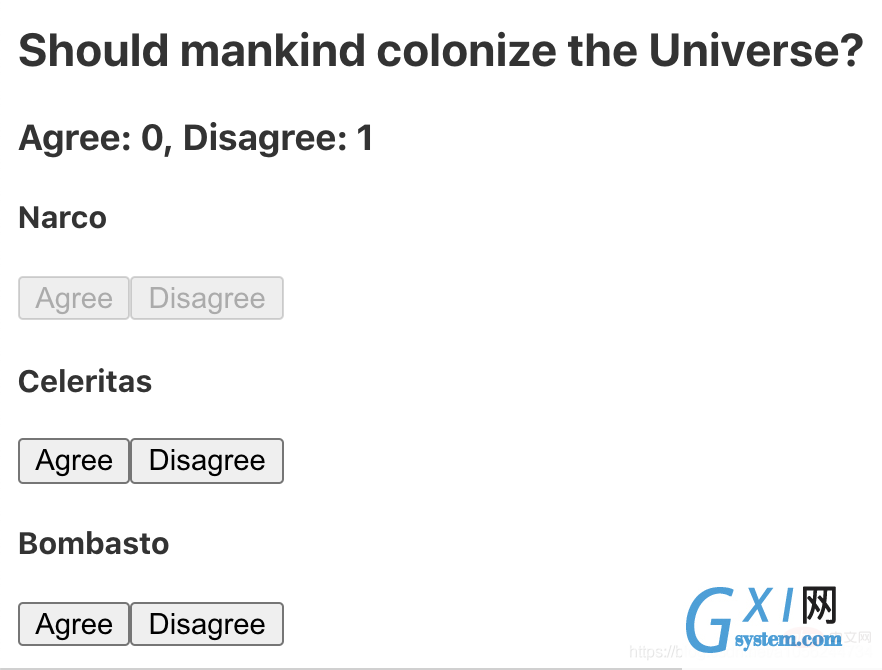882x670 pixels.
Task: Click the "Agree: 0" tally text
Action: (91, 138)
